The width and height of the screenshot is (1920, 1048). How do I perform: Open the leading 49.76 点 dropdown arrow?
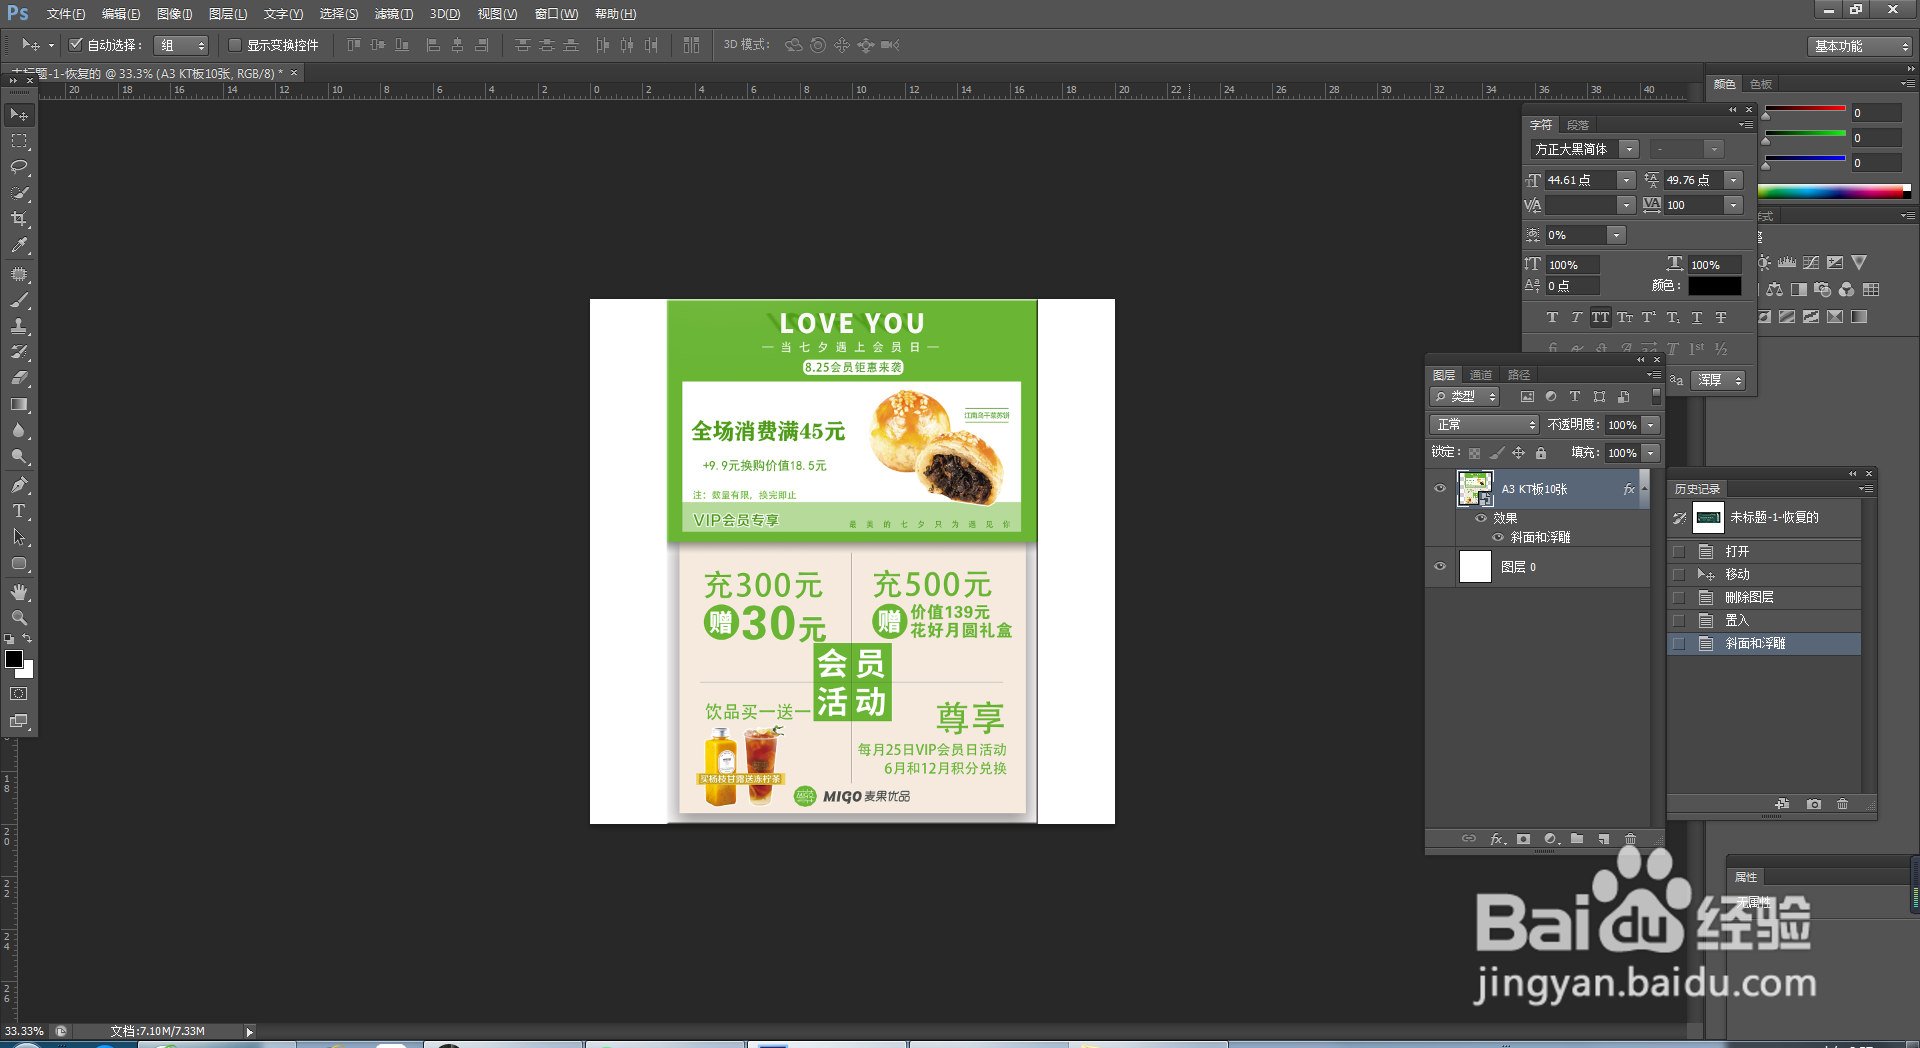coord(1734,180)
